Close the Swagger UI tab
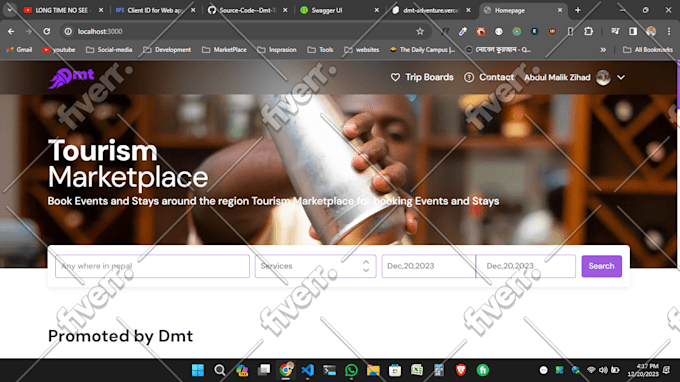Image resolution: width=680 pixels, height=382 pixels. point(376,10)
